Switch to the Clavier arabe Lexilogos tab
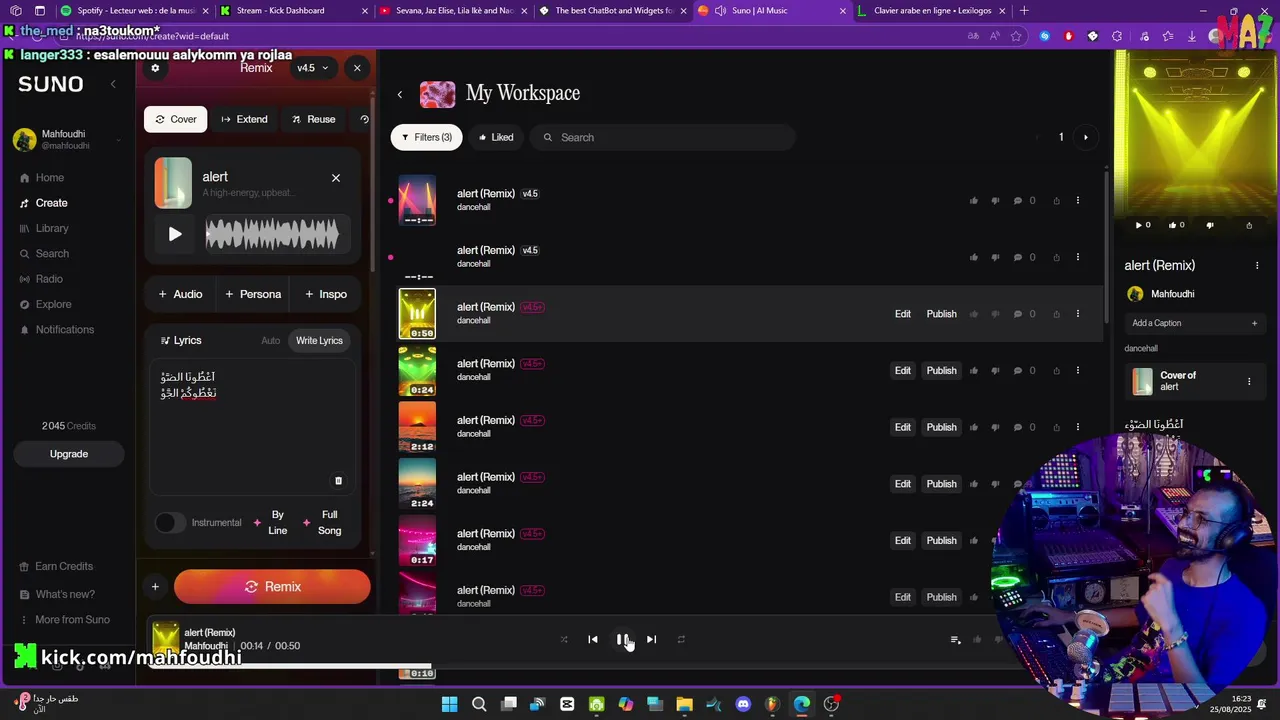1280x720 pixels. point(930,11)
